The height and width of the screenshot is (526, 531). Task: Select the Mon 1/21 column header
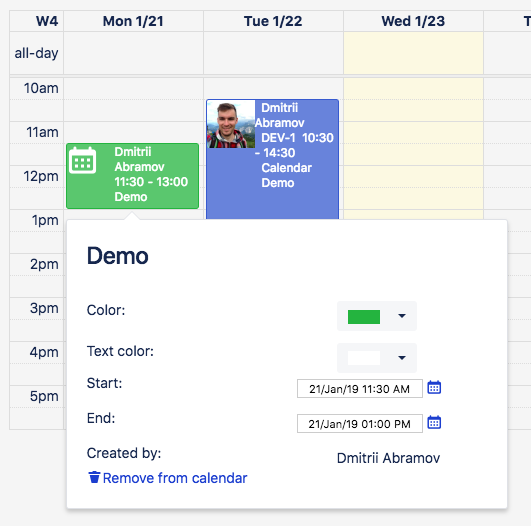tap(133, 21)
